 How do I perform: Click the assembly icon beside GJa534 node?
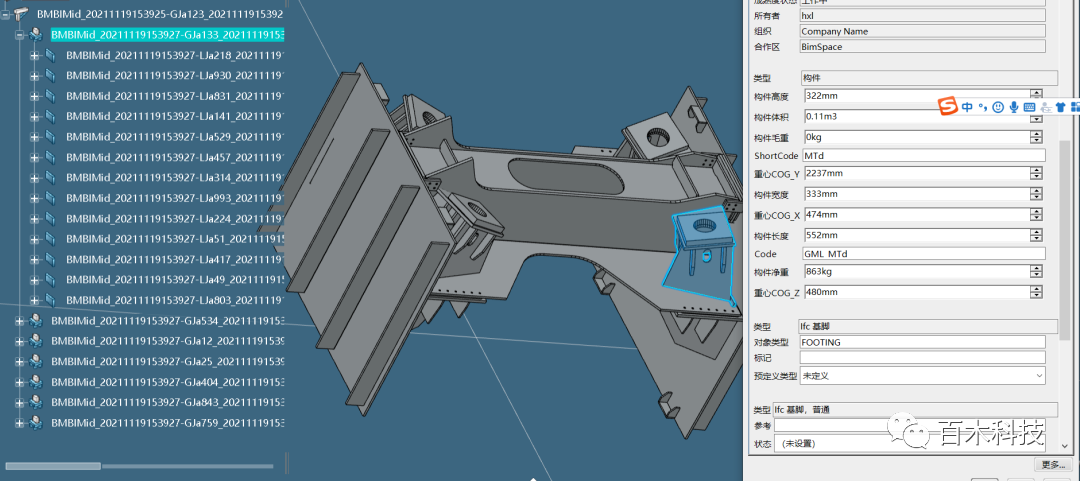[36, 321]
